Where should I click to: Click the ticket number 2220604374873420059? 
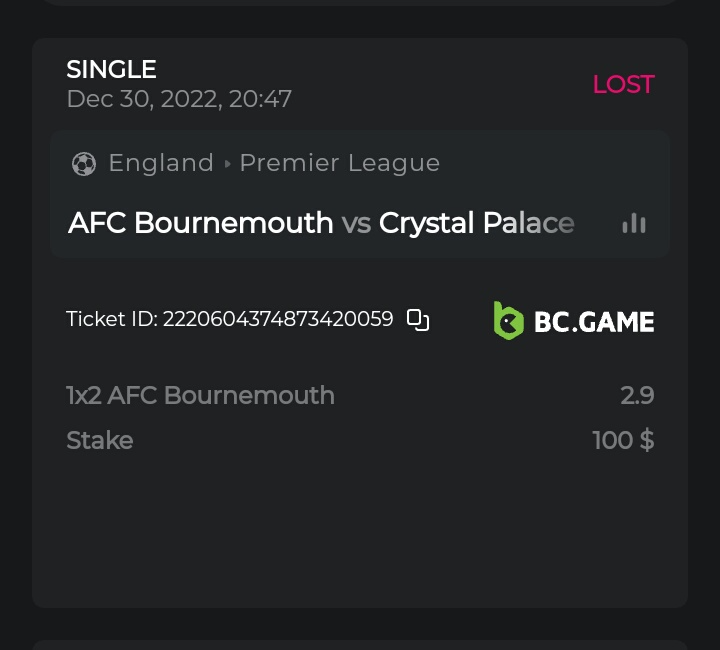click(278, 320)
